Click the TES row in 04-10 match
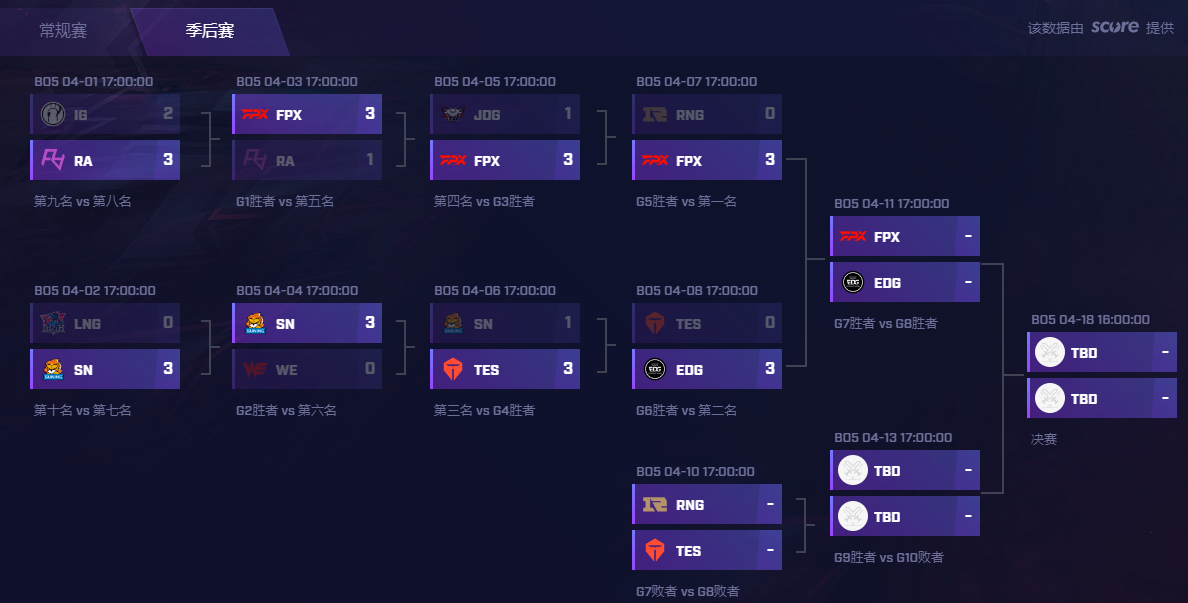This screenshot has height=603, width=1188. (x=706, y=551)
